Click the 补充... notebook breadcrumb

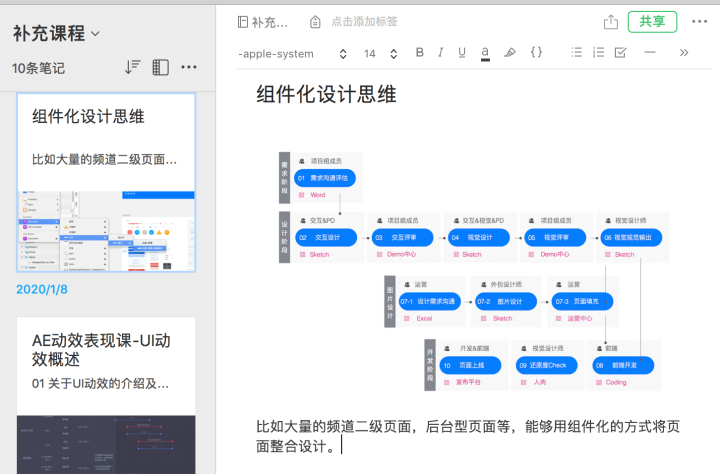pos(263,22)
